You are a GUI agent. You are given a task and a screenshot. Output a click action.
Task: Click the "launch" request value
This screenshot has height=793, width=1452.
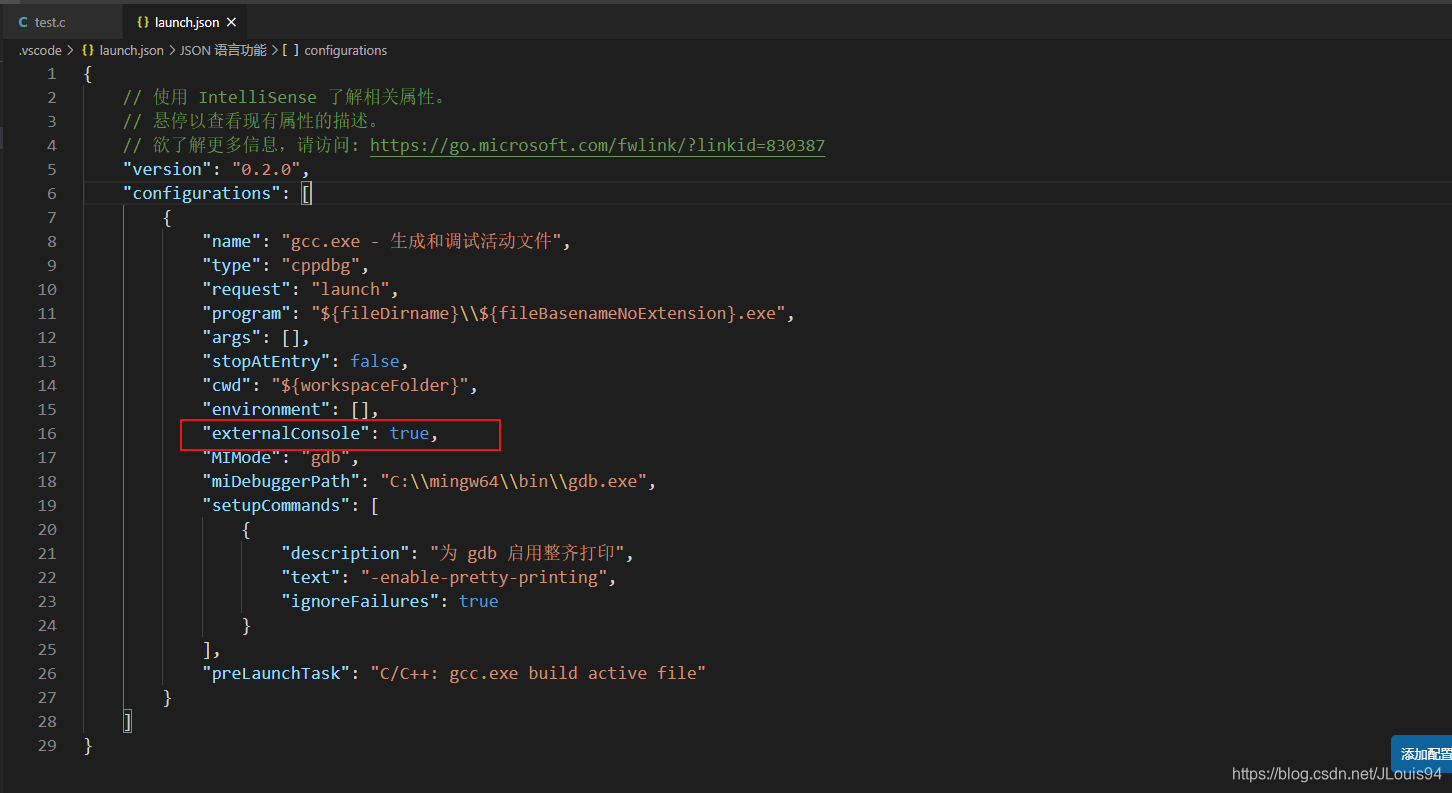click(350, 289)
